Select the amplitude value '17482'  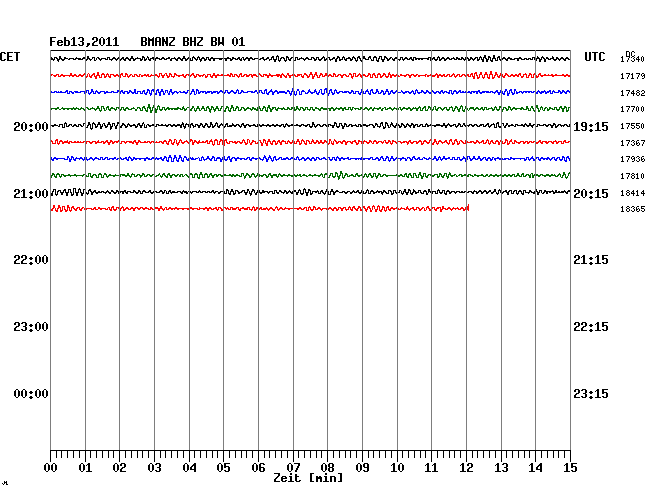(633, 93)
